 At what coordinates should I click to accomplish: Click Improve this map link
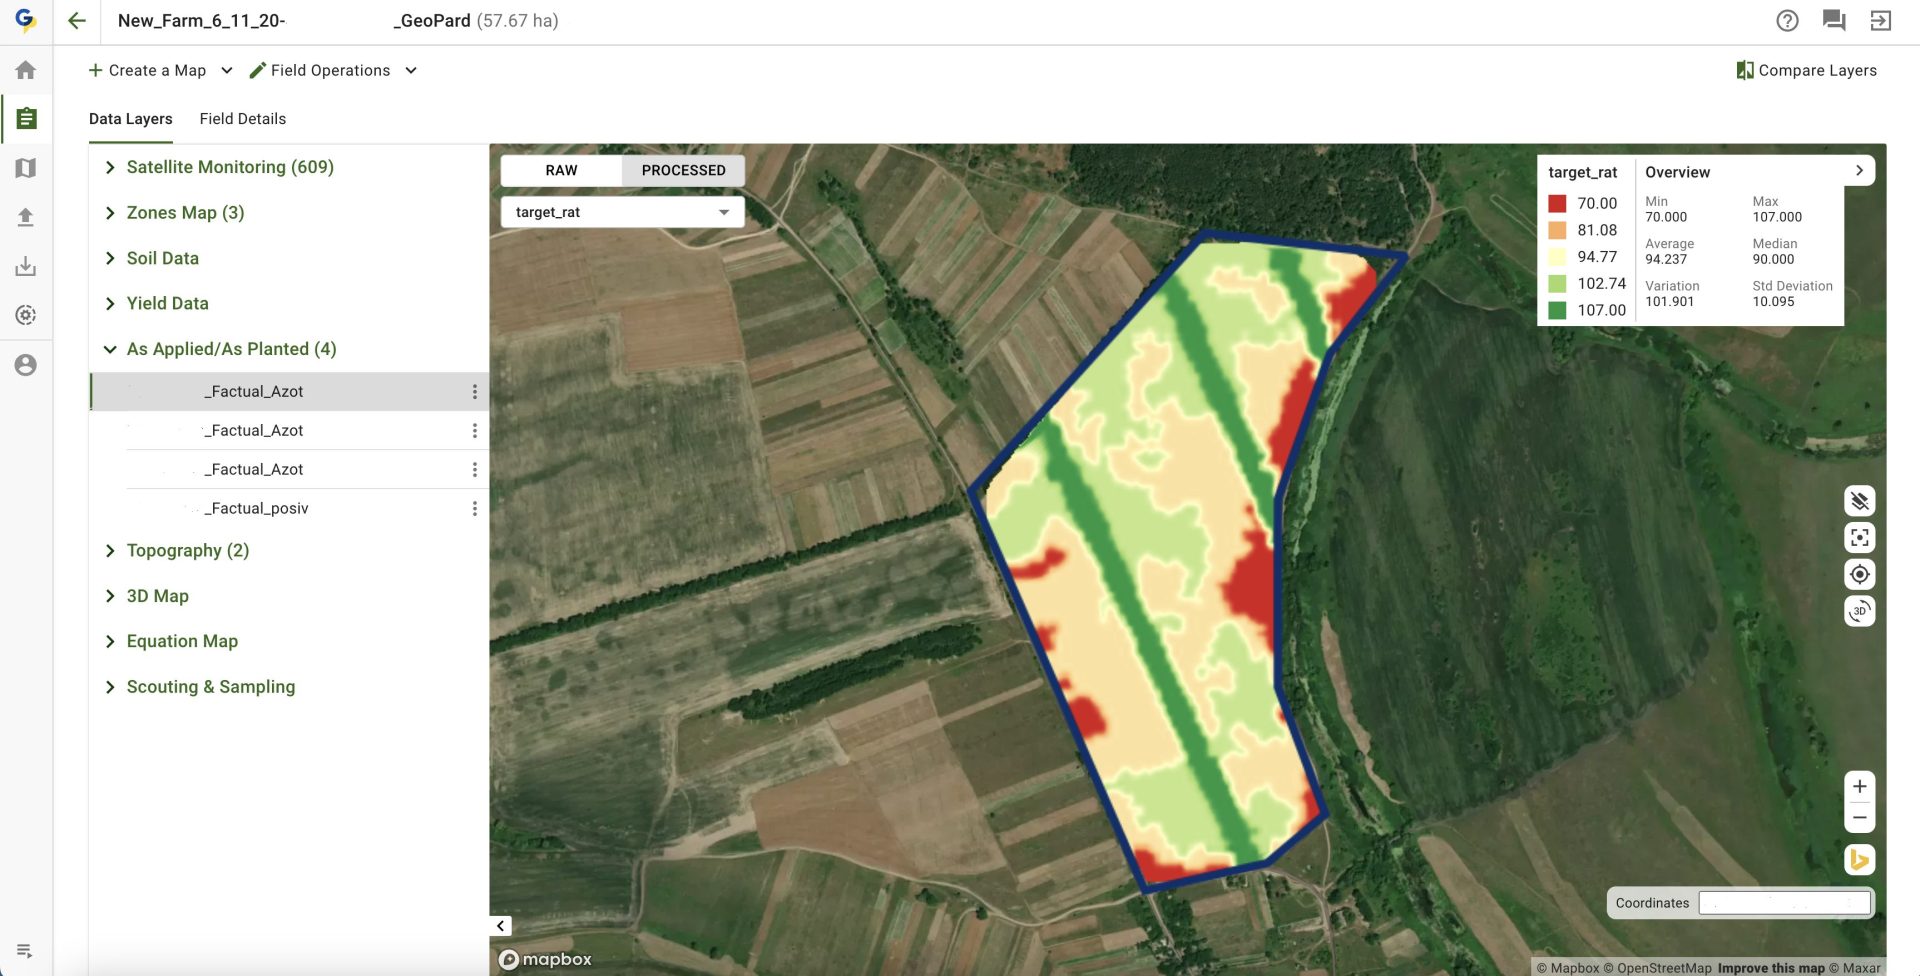coord(1771,967)
